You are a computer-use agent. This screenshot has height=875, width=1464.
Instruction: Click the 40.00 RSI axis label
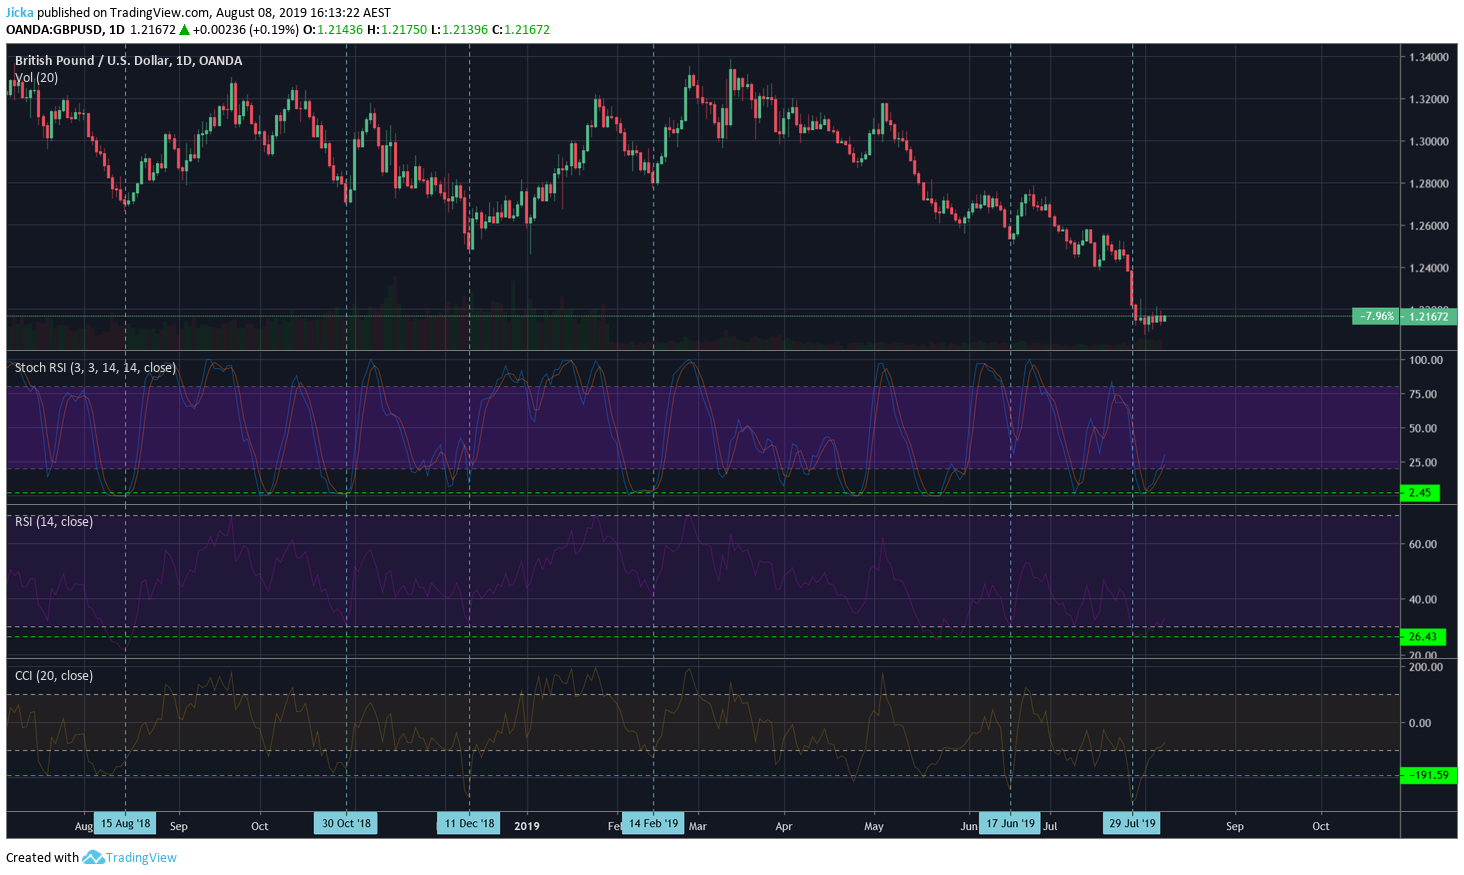[1423, 600]
